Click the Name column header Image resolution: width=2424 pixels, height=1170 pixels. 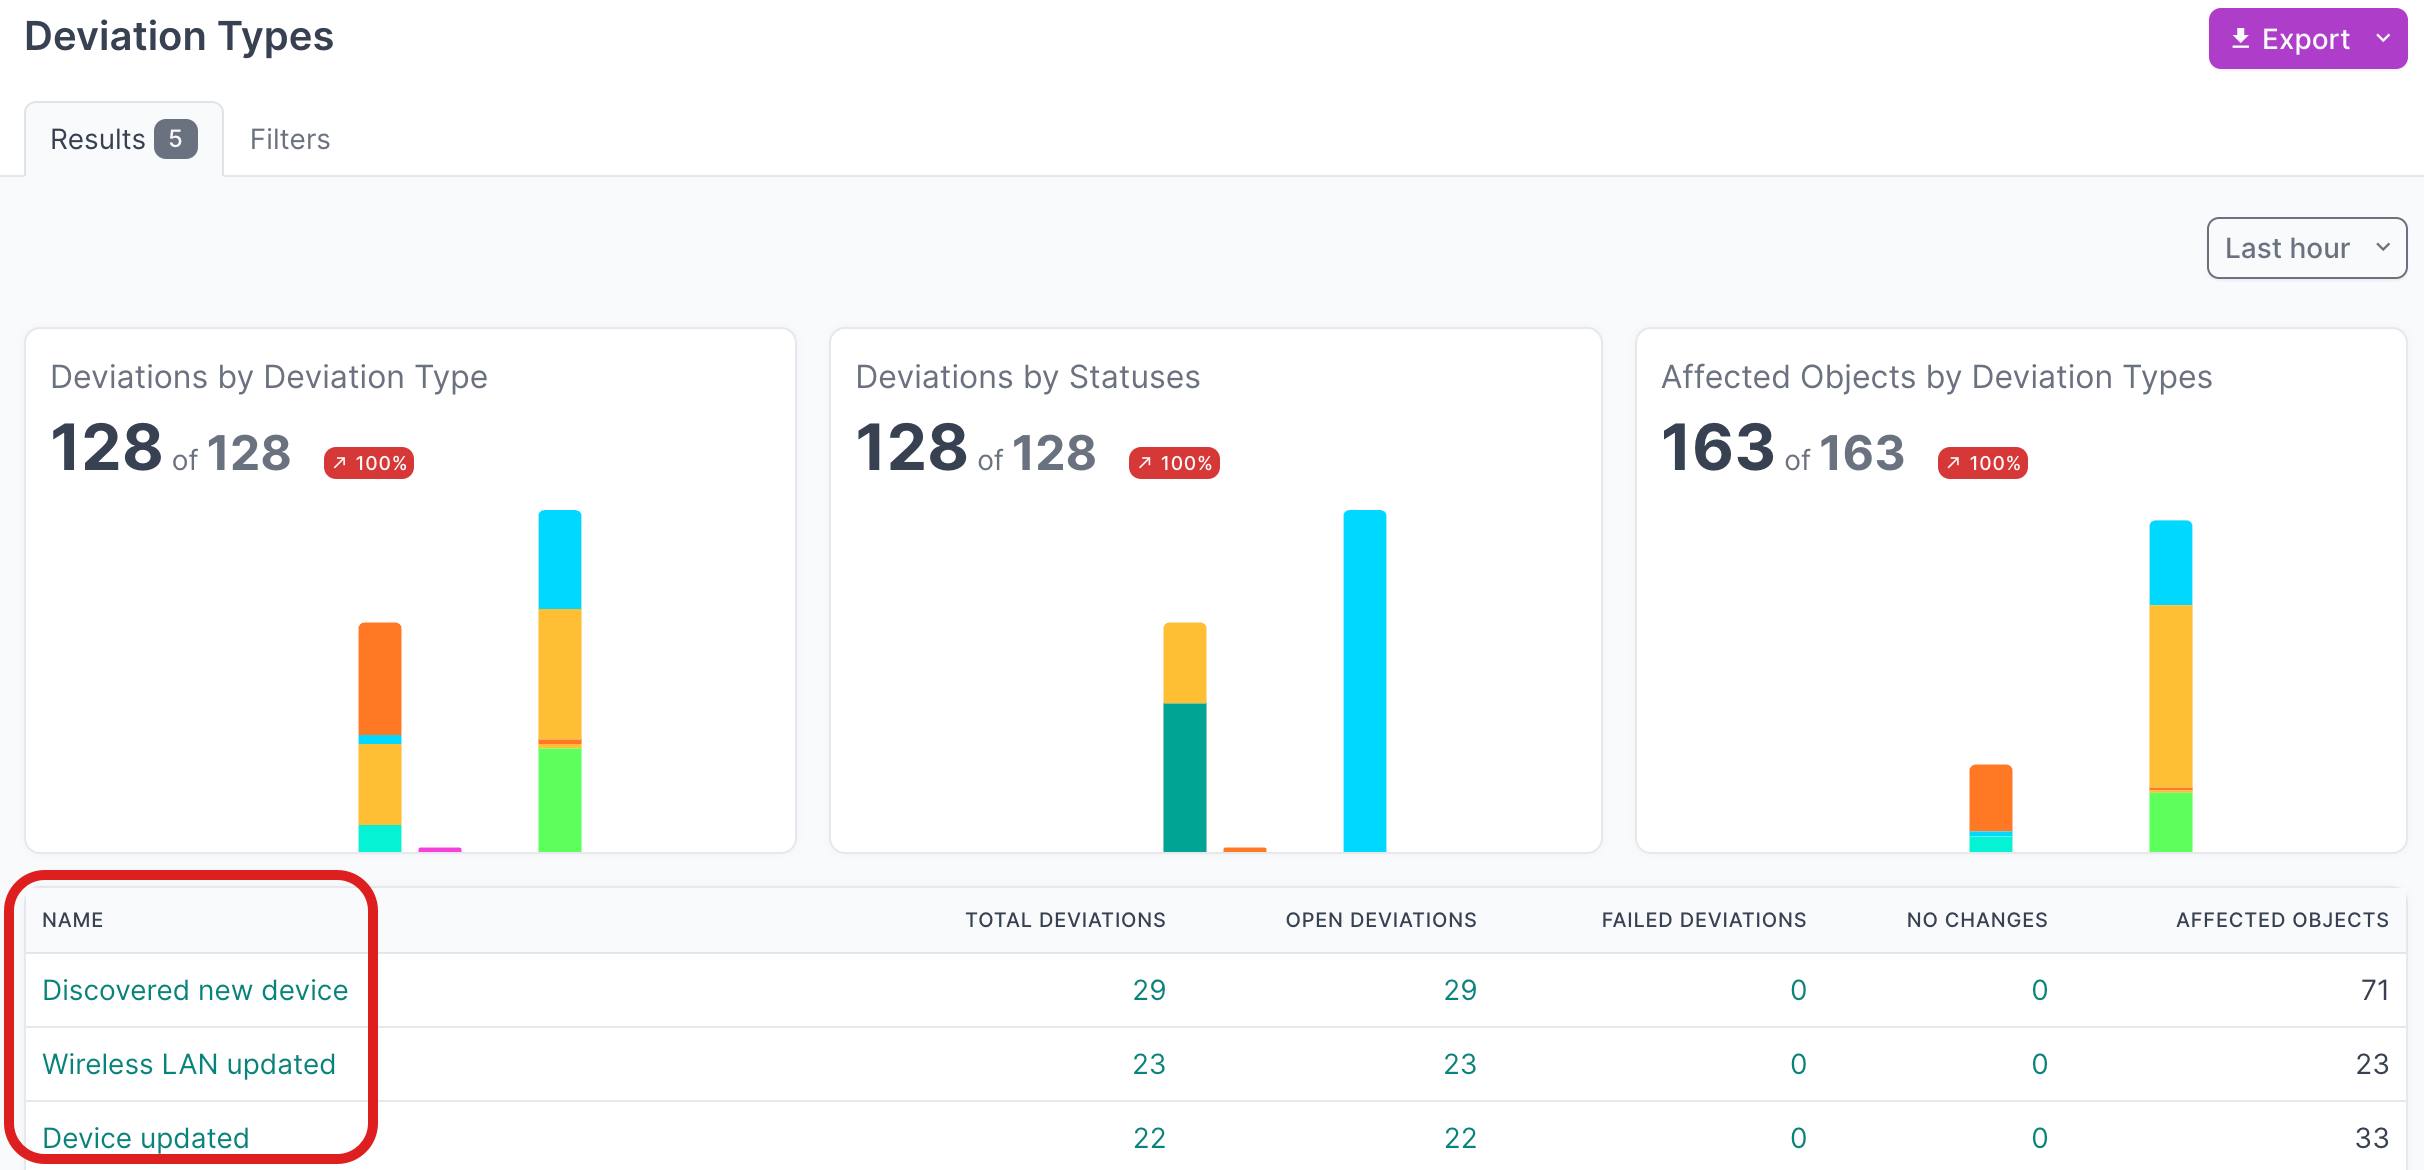[73, 920]
